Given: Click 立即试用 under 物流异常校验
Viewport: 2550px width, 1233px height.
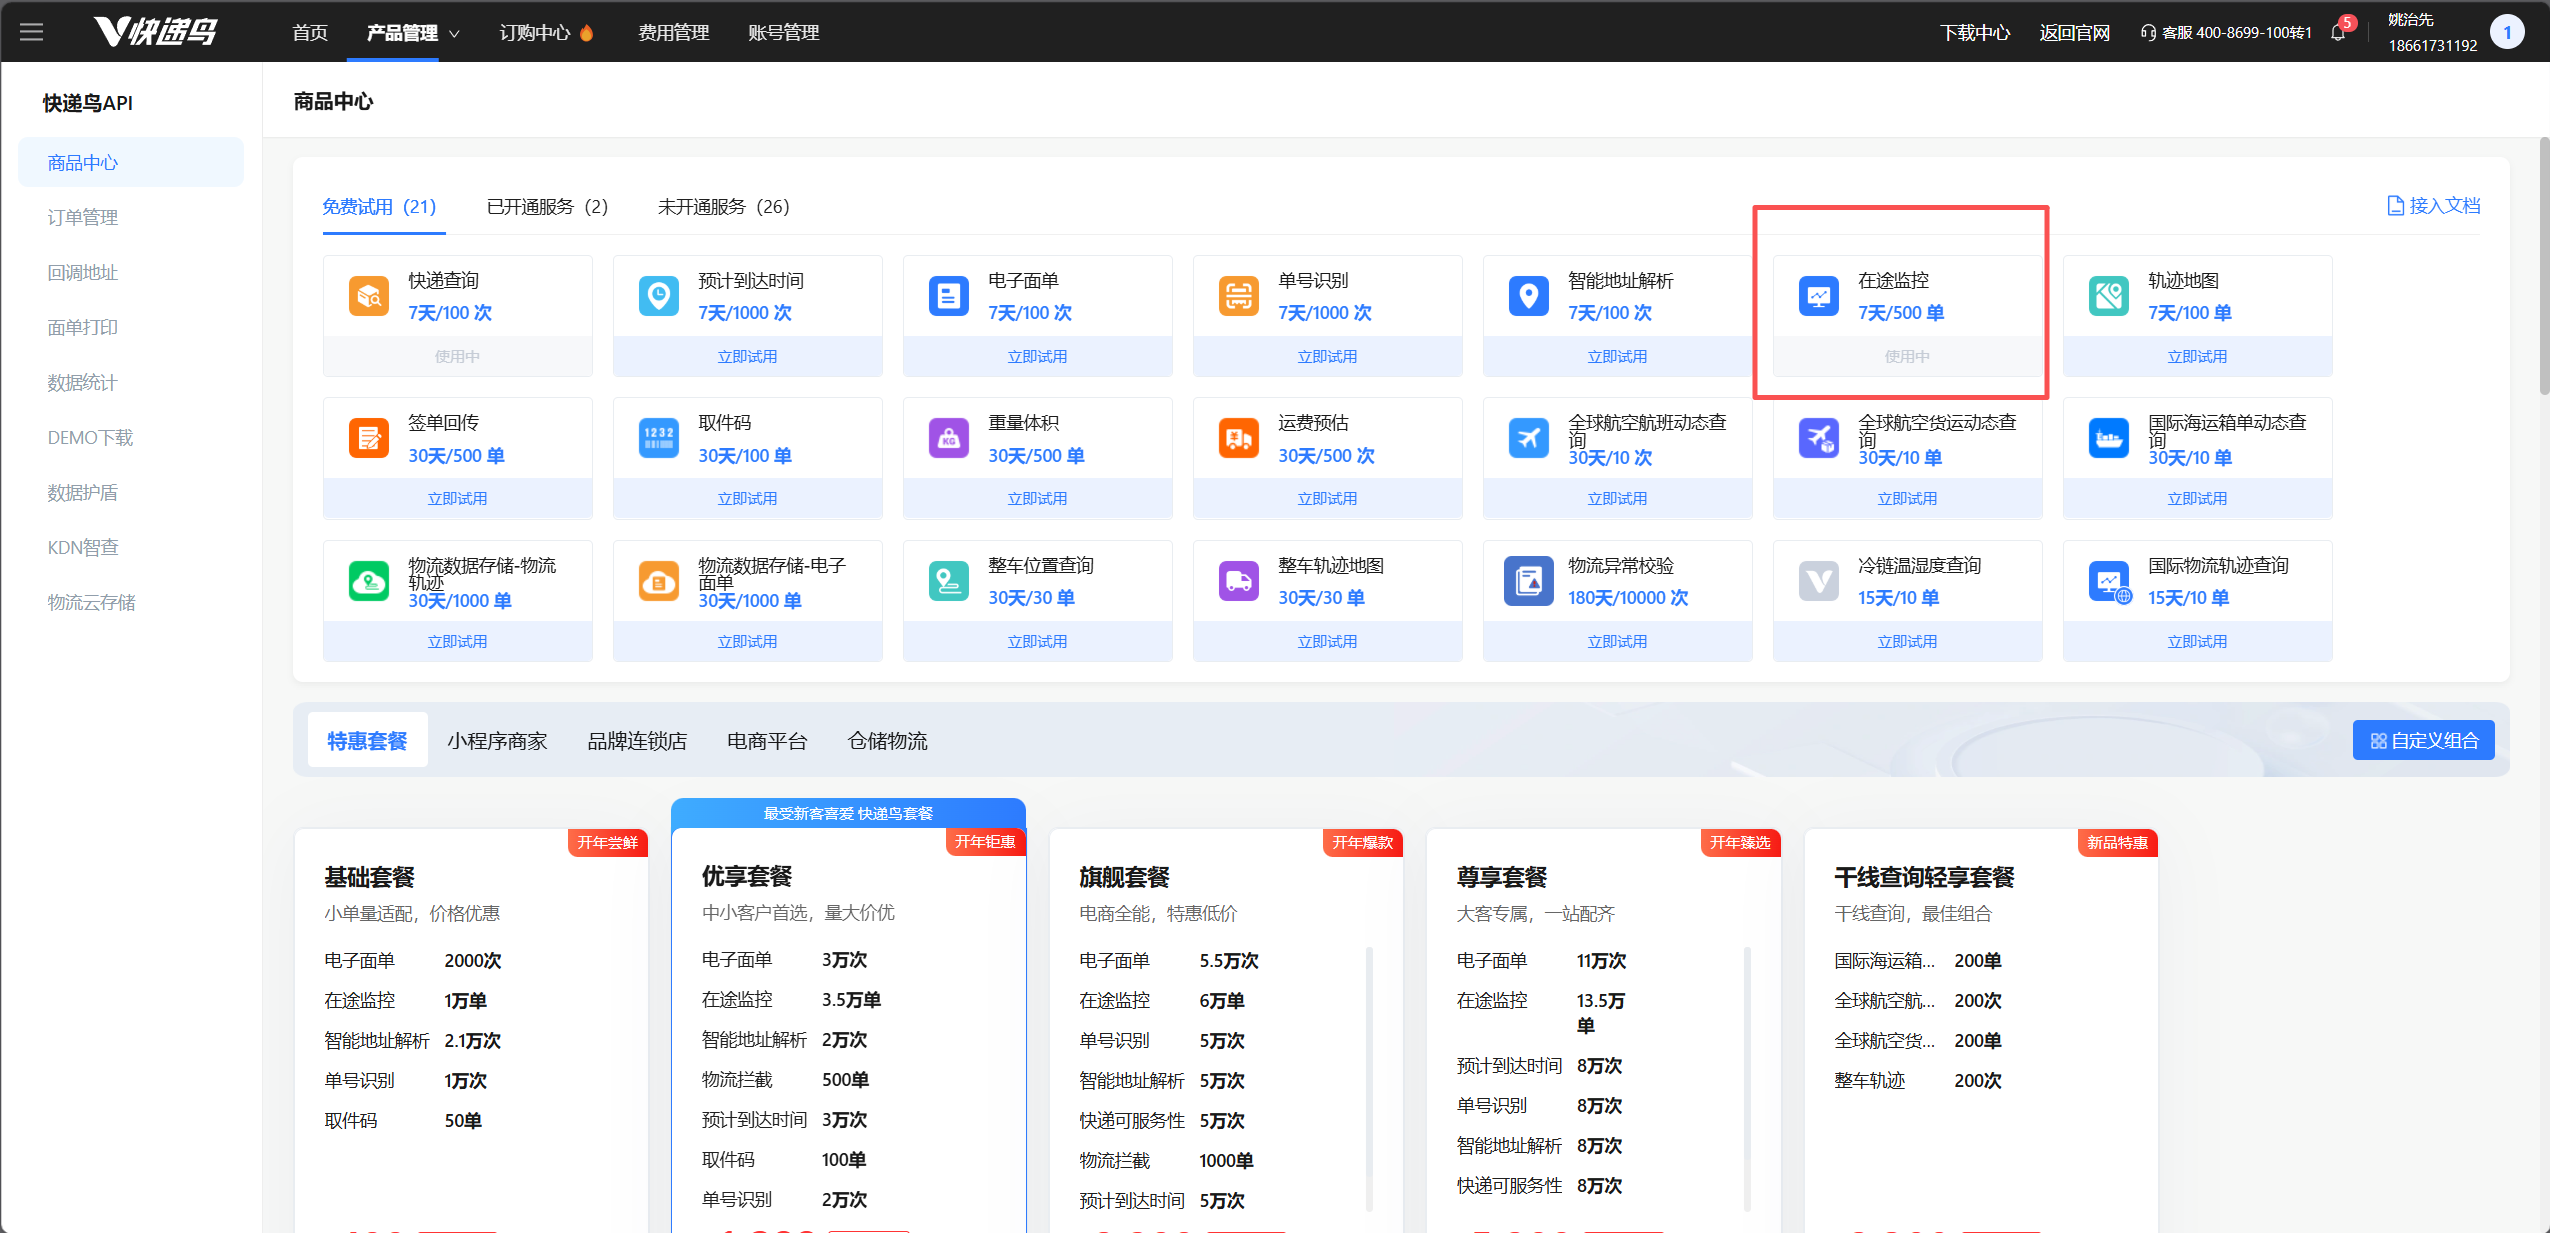Looking at the screenshot, I should tap(1618, 642).
